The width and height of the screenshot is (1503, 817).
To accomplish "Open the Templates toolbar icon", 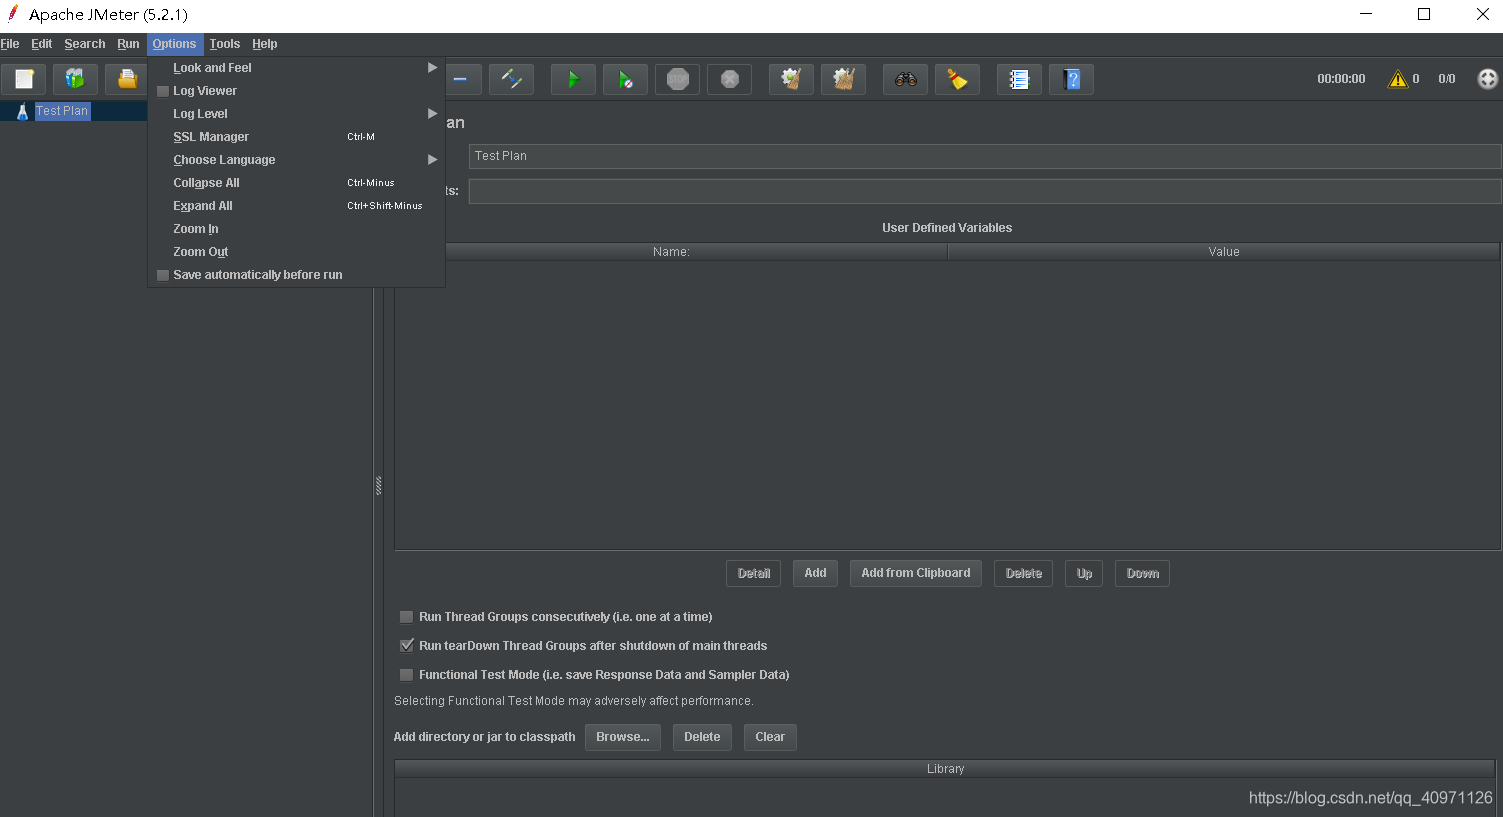I will 75,79.
